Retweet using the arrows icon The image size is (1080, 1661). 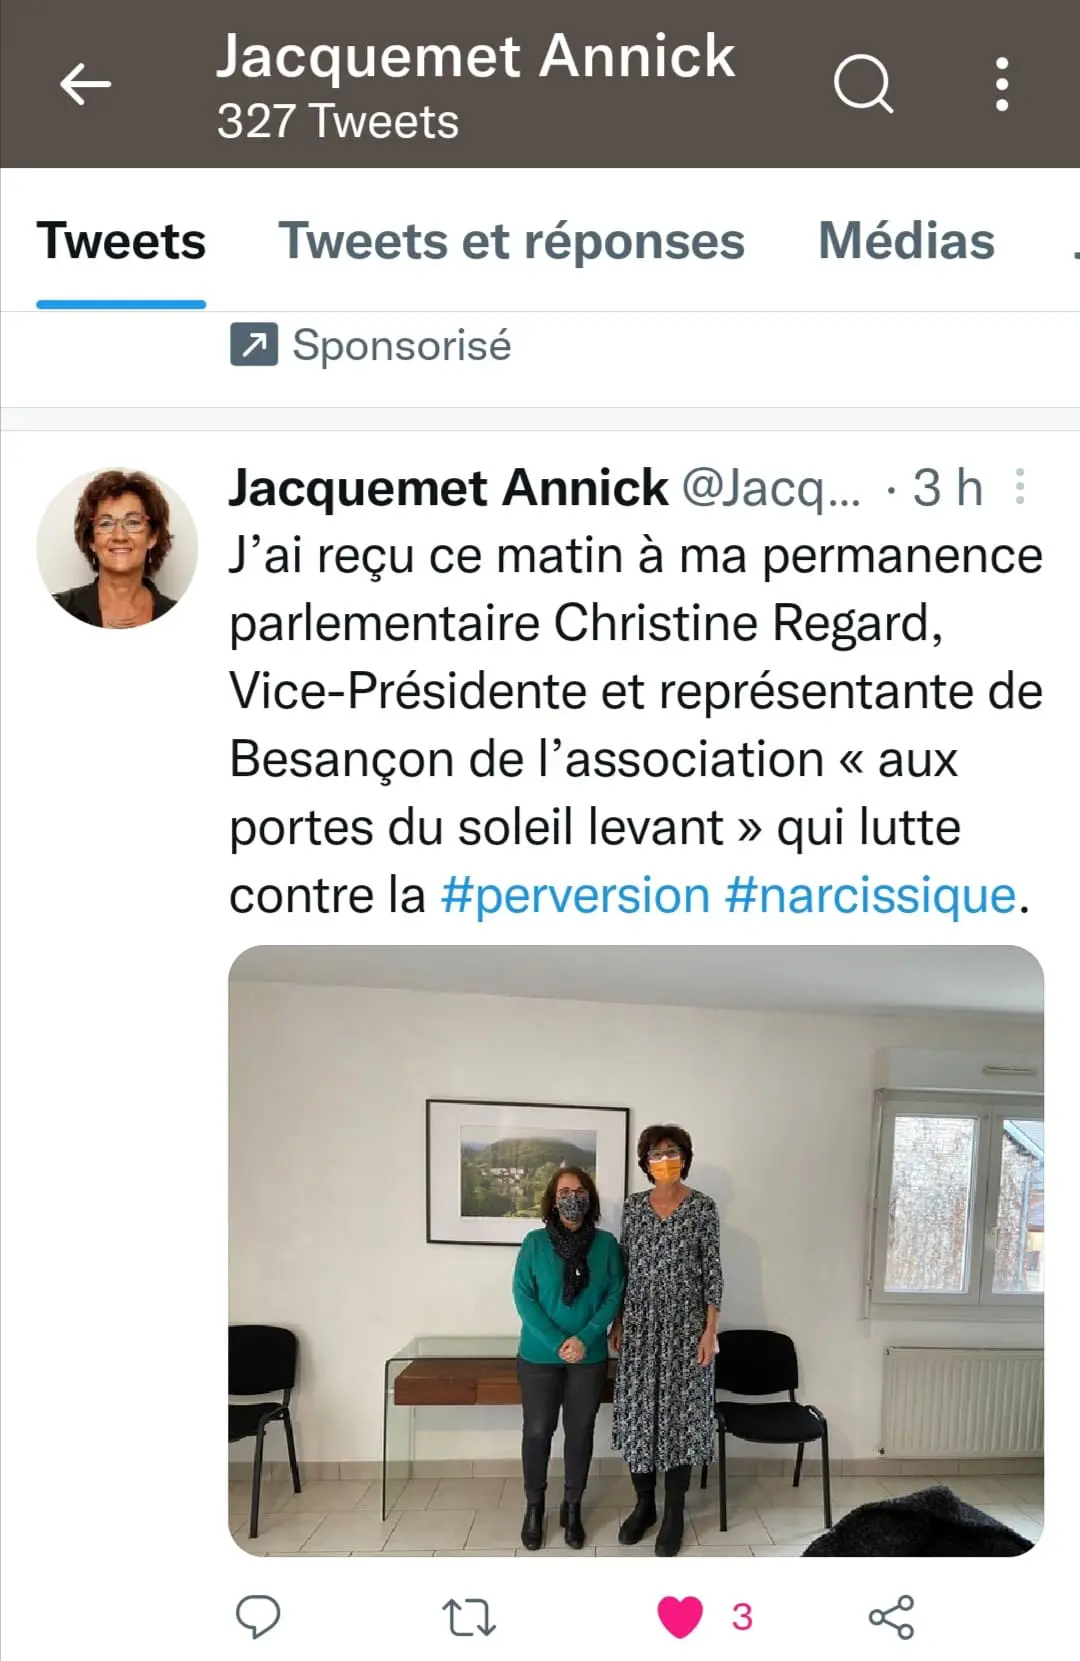tap(469, 1617)
